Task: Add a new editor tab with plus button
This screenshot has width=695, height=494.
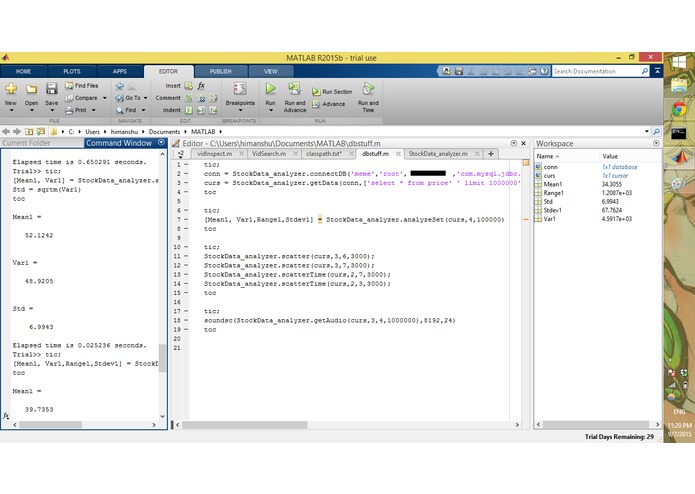Action: [x=491, y=154]
